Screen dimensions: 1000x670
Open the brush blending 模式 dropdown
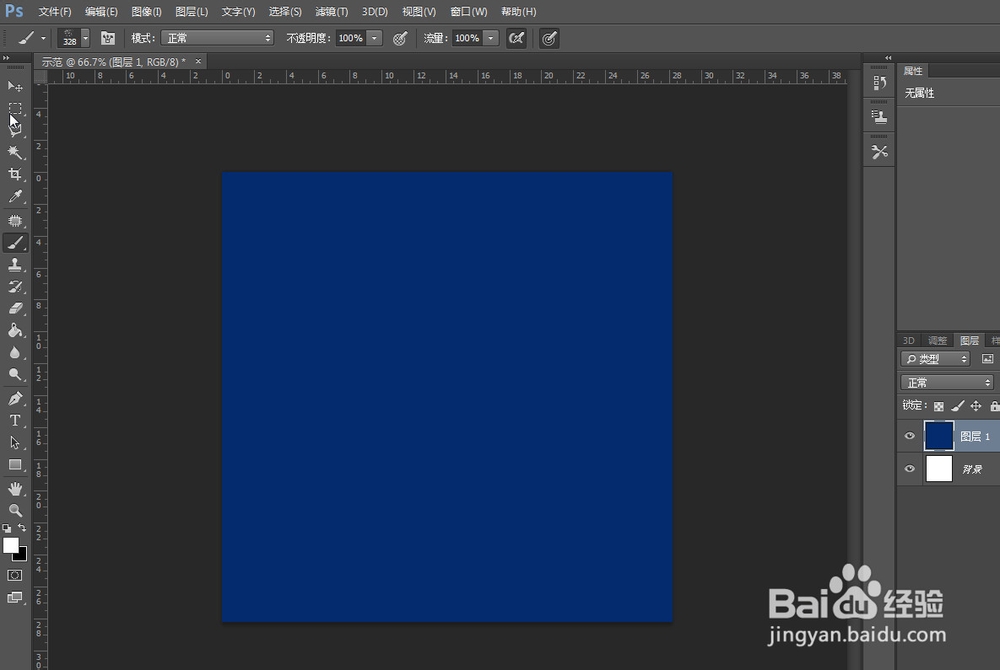pos(215,38)
